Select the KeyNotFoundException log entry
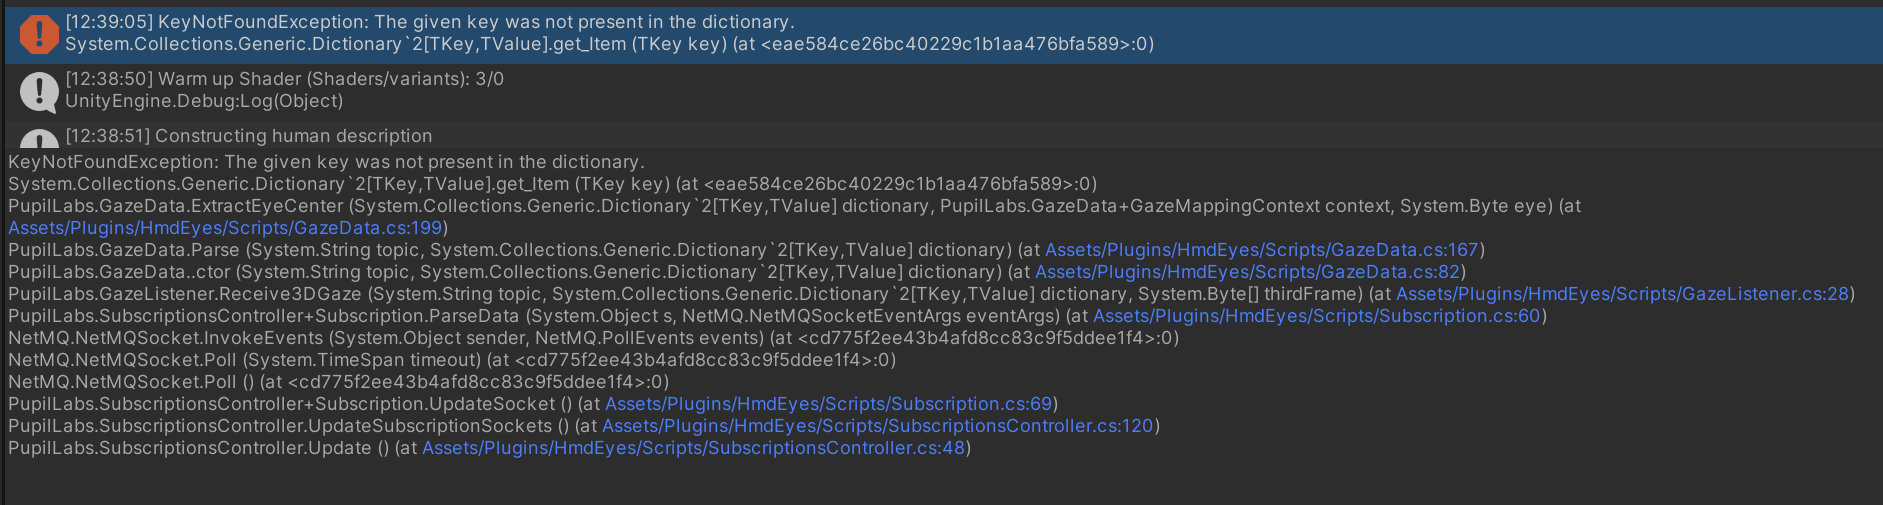 pyautogui.click(x=943, y=35)
